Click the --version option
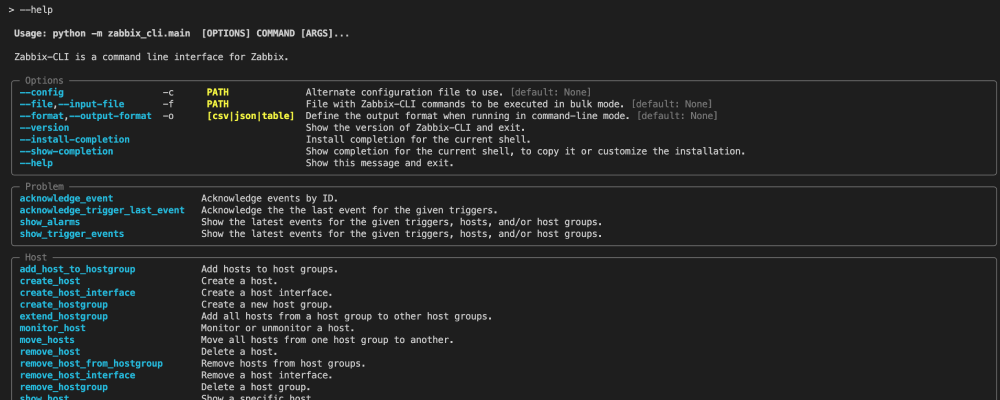The height and width of the screenshot is (400, 1000). click(44, 128)
